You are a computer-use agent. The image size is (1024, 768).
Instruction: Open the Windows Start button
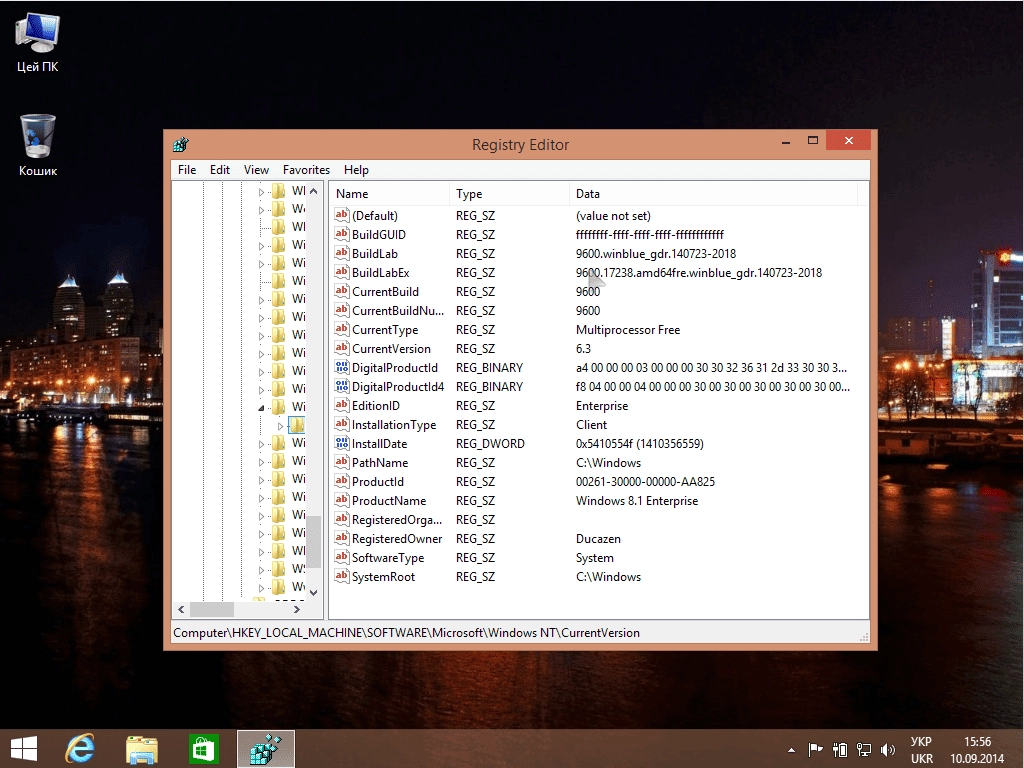tap(24, 748)
